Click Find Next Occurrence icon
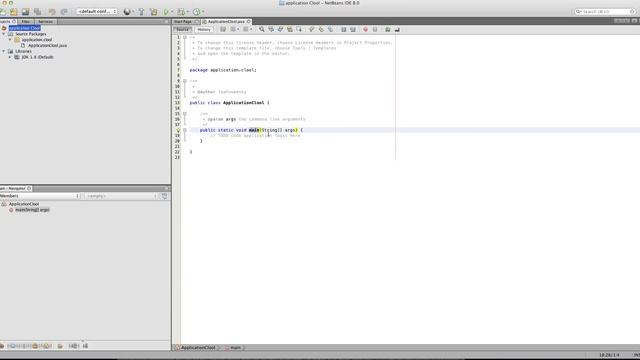This screenshot has height=360, width=640. pyautogui.click(x=280, y=29)
